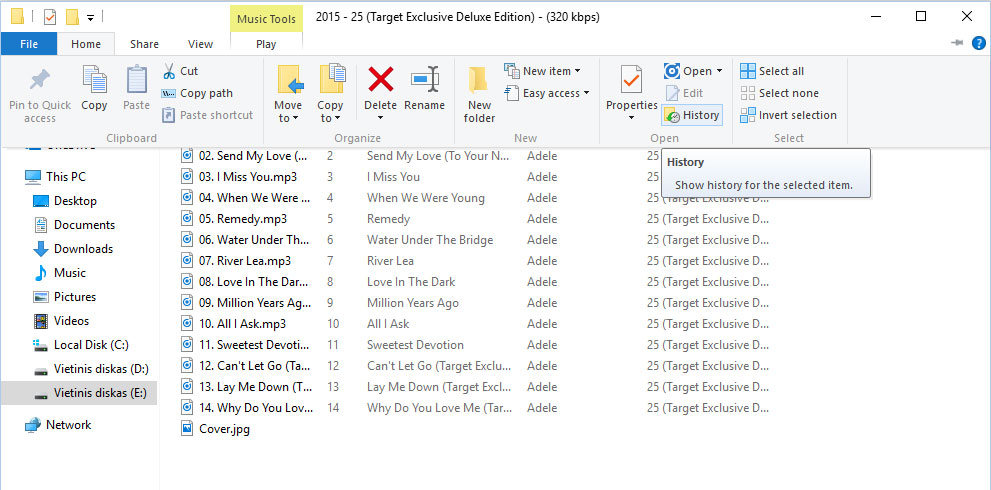This screenshot has height=490, width=991.
Task: Click New folder icon in title bar
Action: [73, 16]
